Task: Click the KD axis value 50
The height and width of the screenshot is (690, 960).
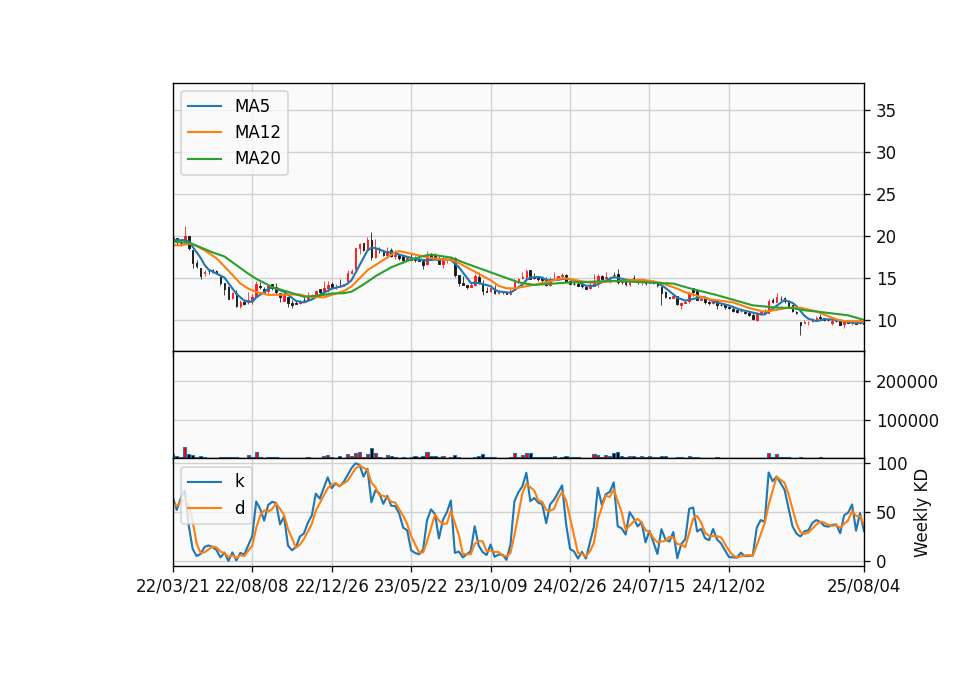Action: (x=886, y=513)
